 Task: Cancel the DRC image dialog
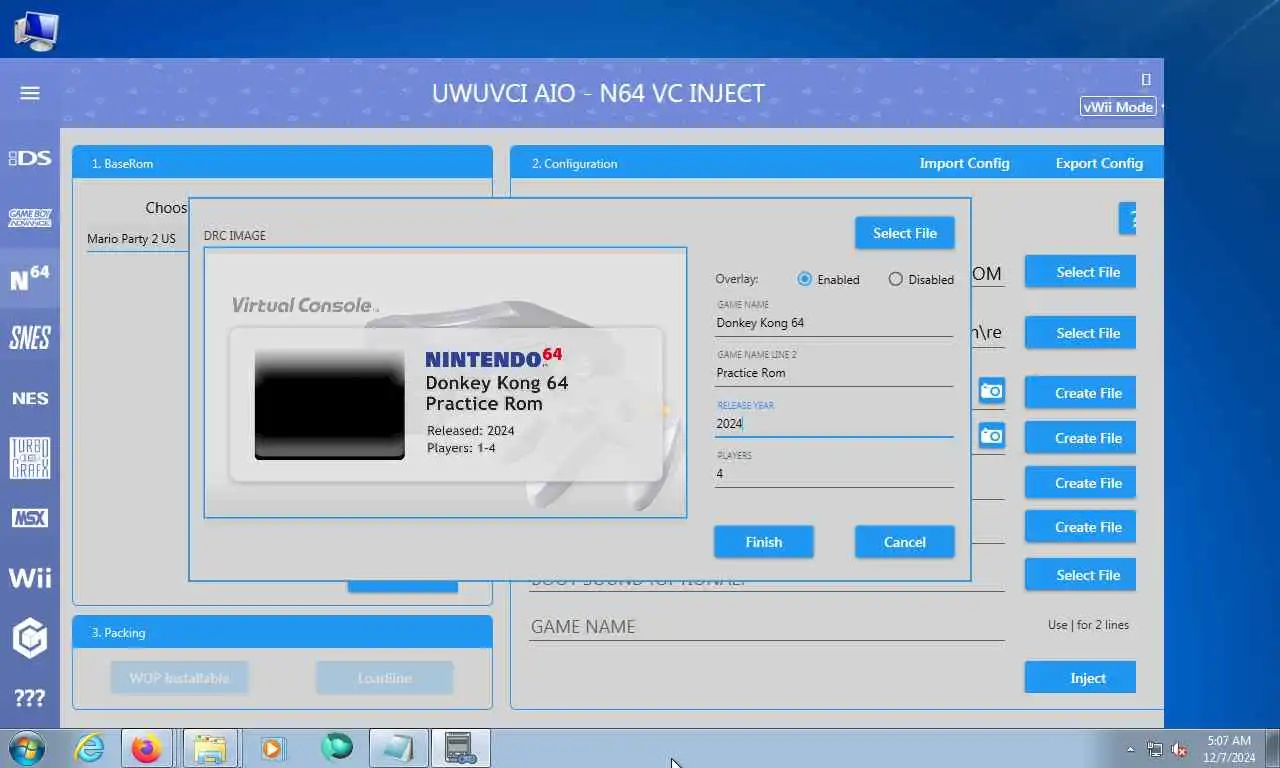click(904, 542)
